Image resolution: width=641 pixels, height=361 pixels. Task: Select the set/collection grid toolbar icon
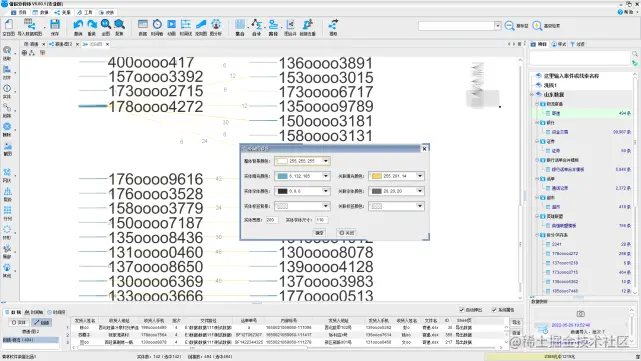(240, 25)
